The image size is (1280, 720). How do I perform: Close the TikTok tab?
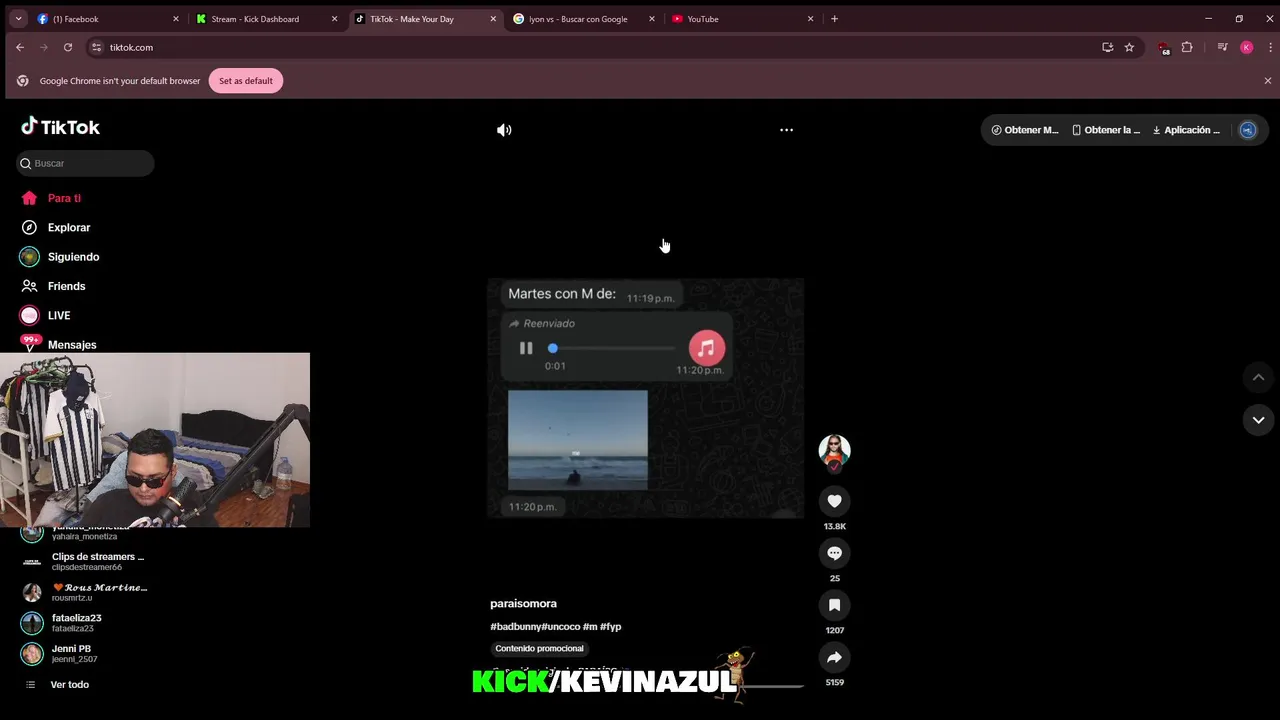coord(493,19)
